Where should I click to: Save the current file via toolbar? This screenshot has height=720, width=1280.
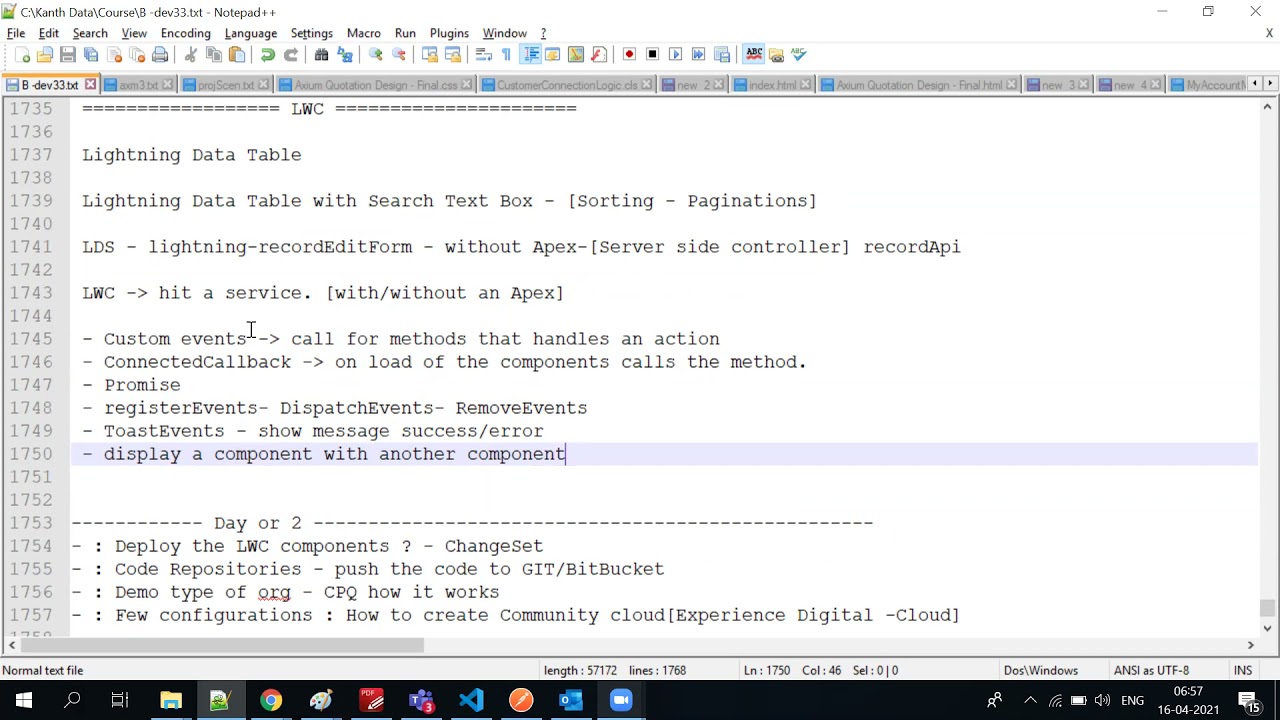tap(68, 55)
